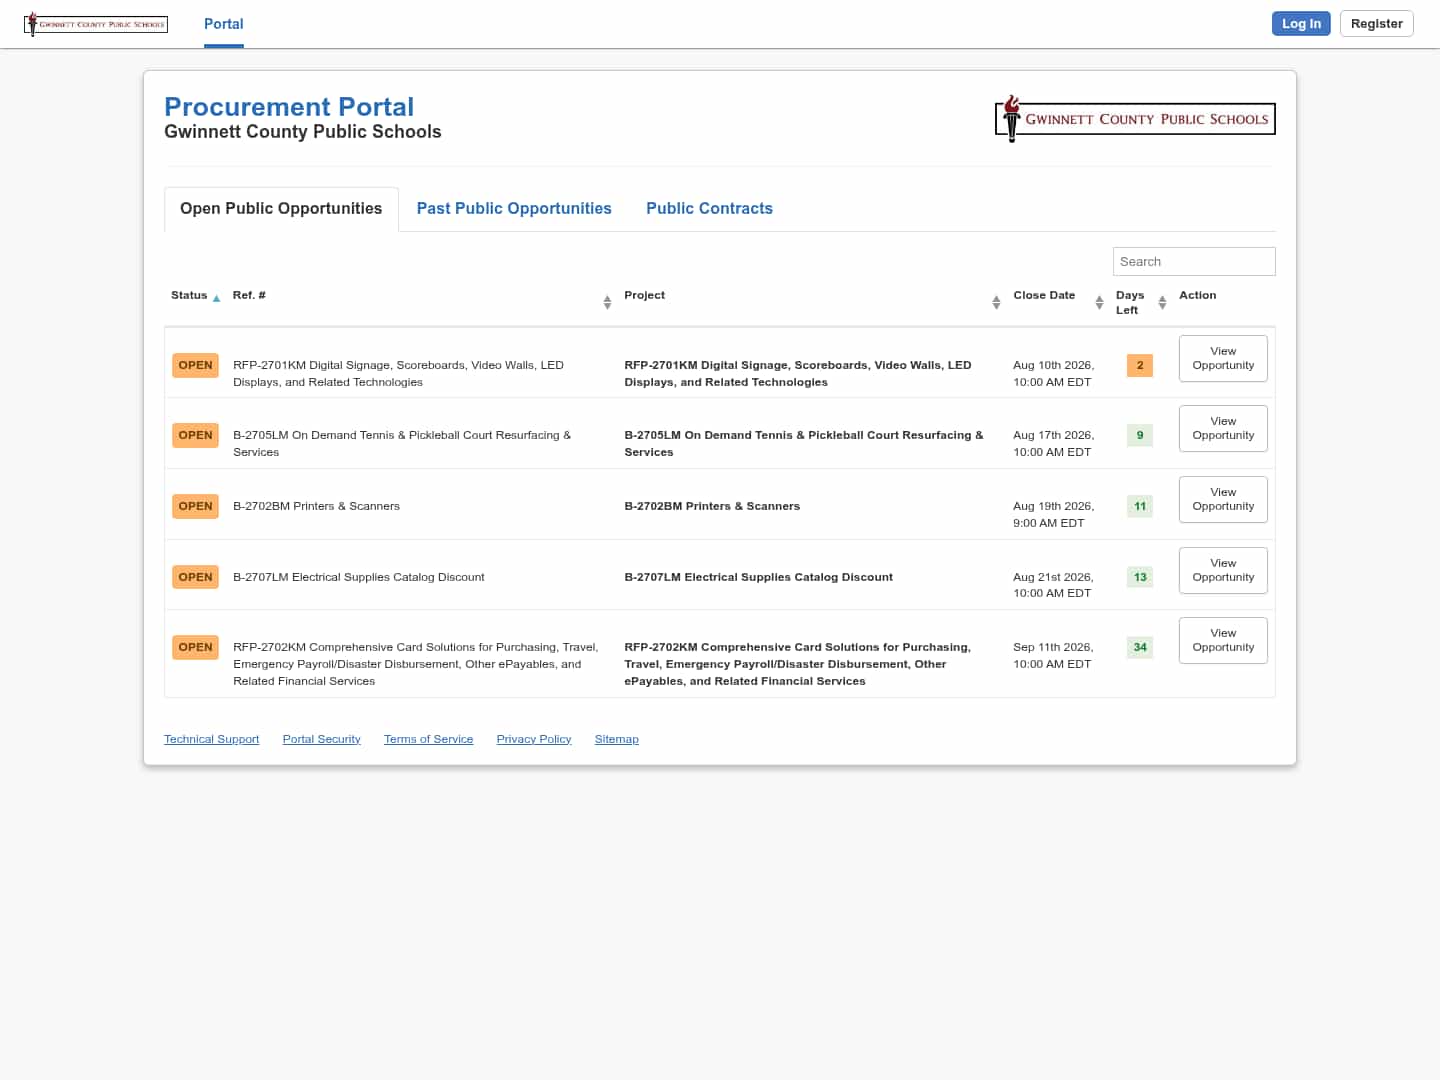This screenshot has width=1440, height=1080.
Task: Click close date Aug 19th 2026
Action: coord(1053,514)
